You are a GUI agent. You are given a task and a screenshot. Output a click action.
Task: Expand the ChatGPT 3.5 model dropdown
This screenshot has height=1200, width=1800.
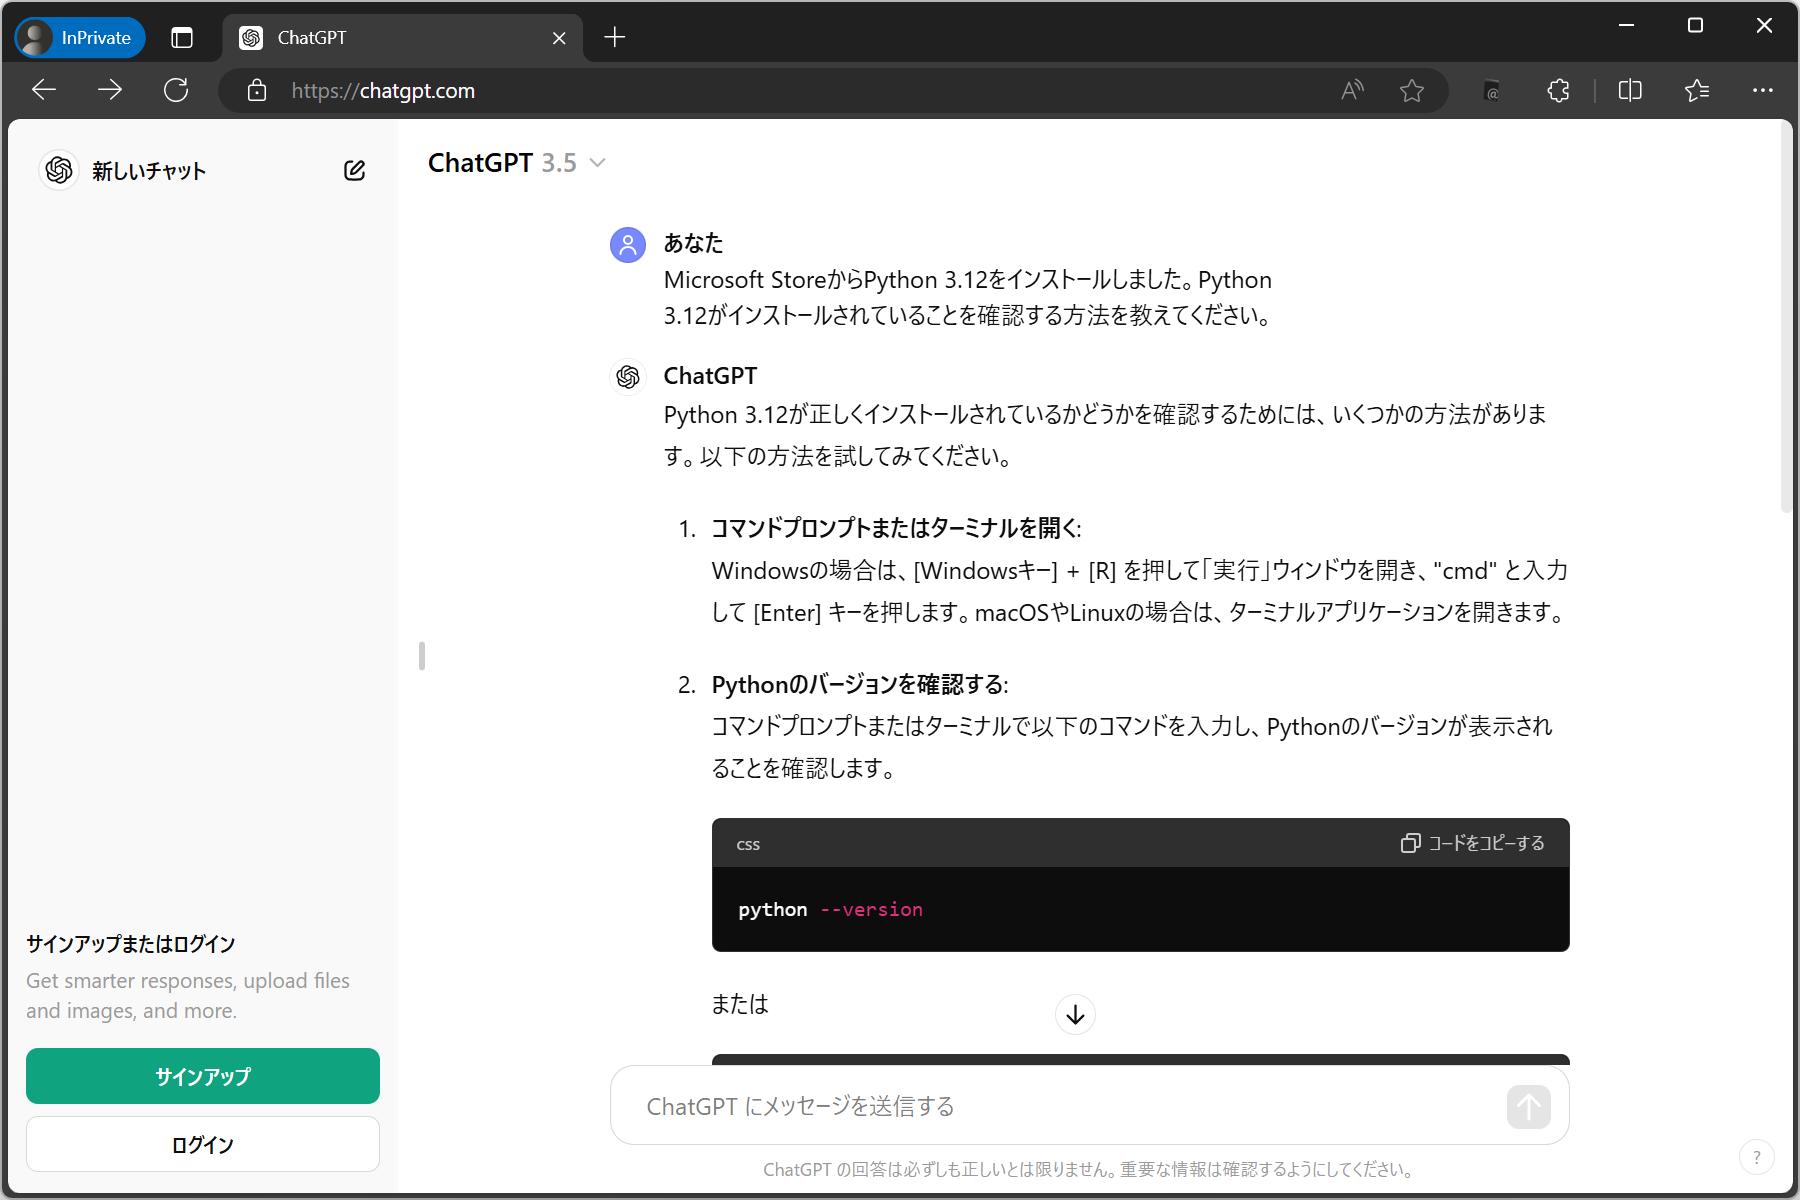(517, 163)
